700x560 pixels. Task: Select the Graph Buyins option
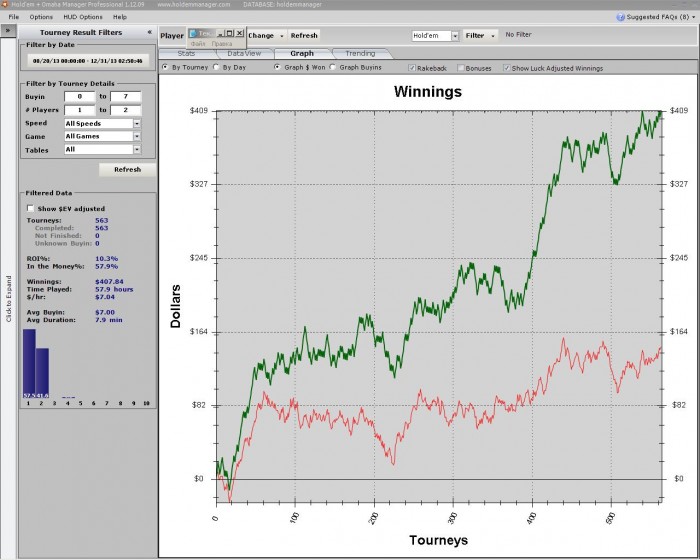point(333,67)
